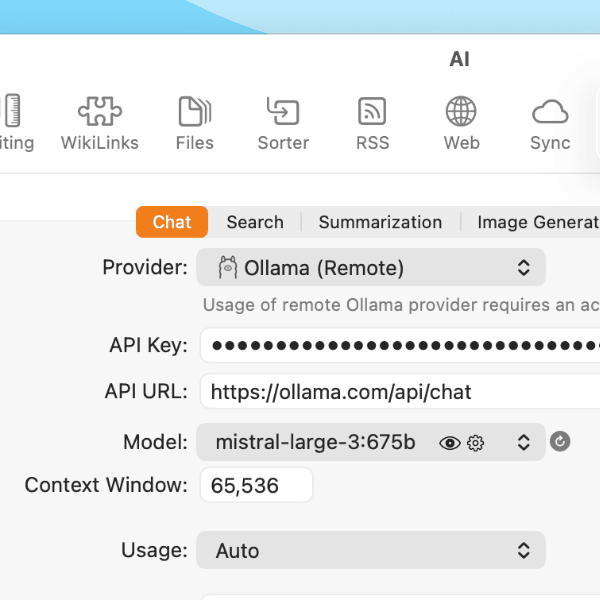Switch to the Image Generation tab
The height and width of the screenshot is (600, 600).
536,222
